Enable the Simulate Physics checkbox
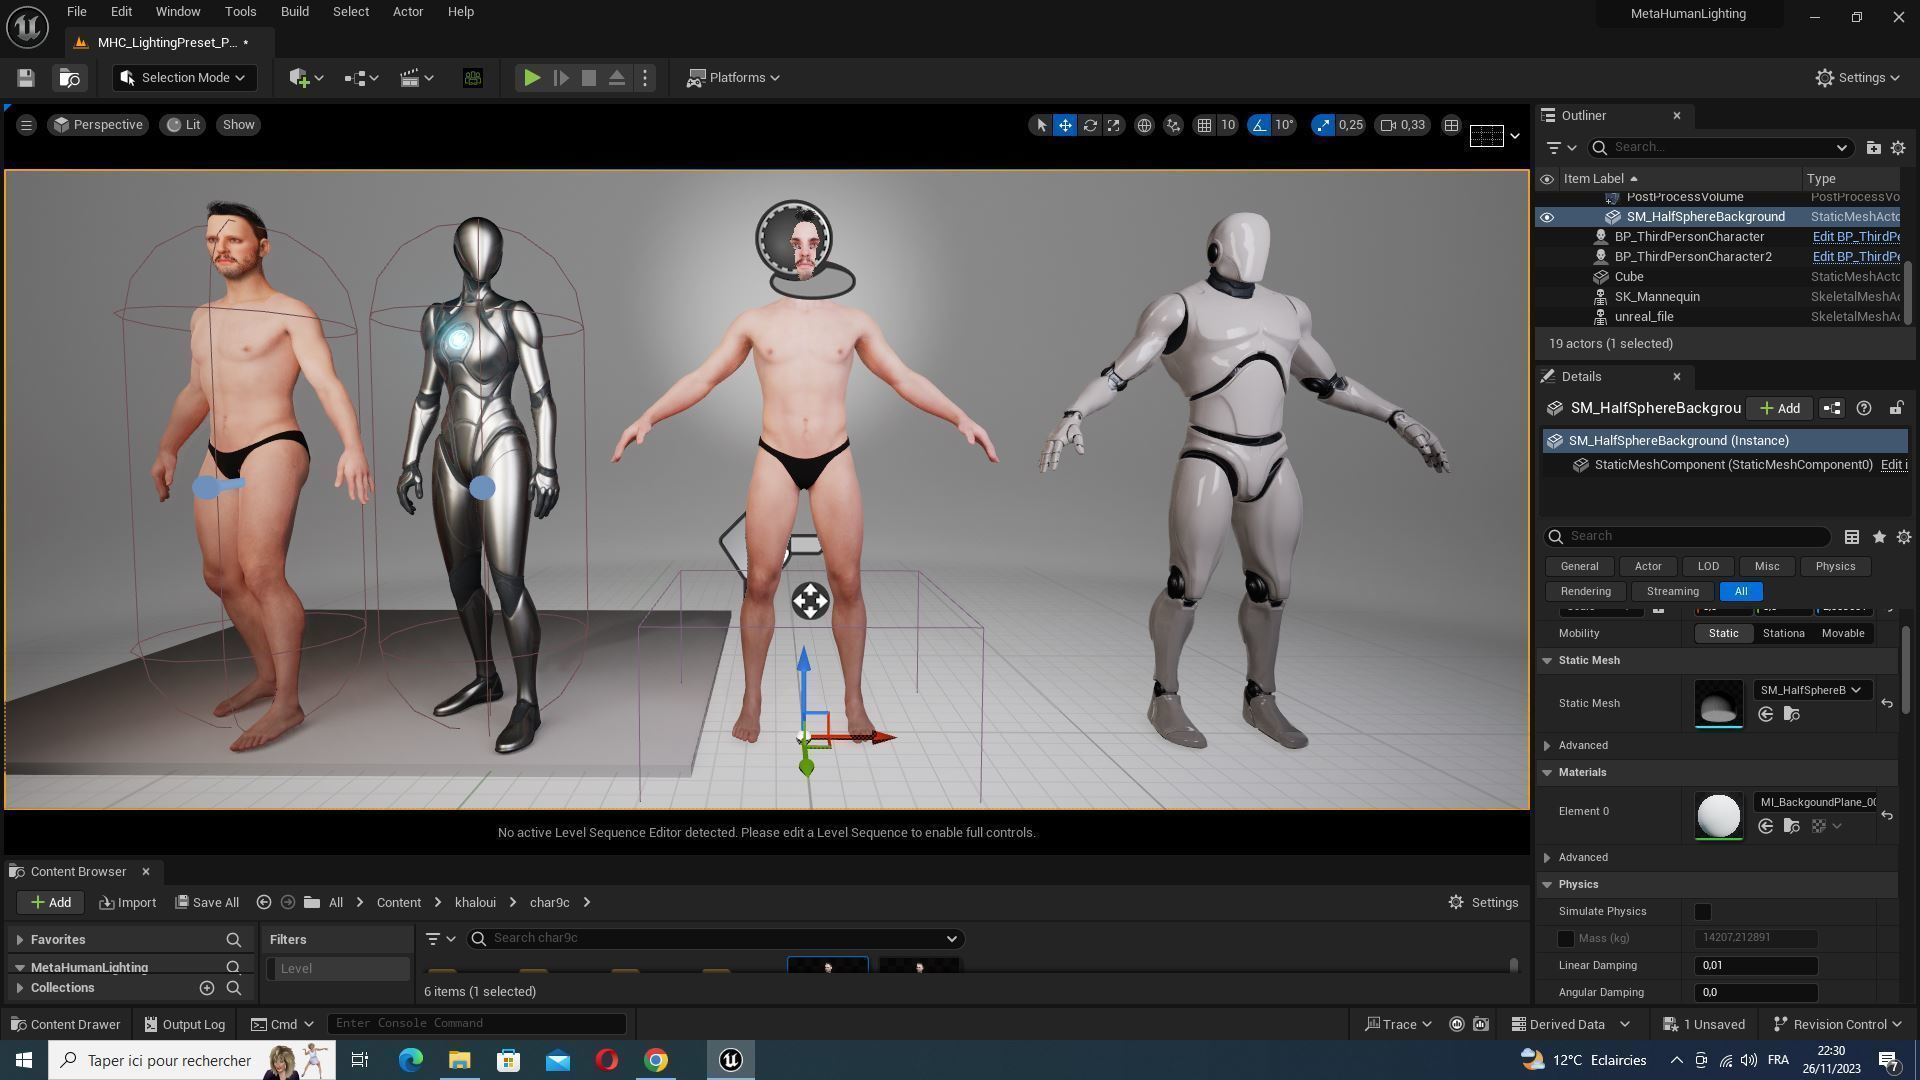Viewport: 1920px width, 1080px height. pyautogui.click(x=1702, y=911)
